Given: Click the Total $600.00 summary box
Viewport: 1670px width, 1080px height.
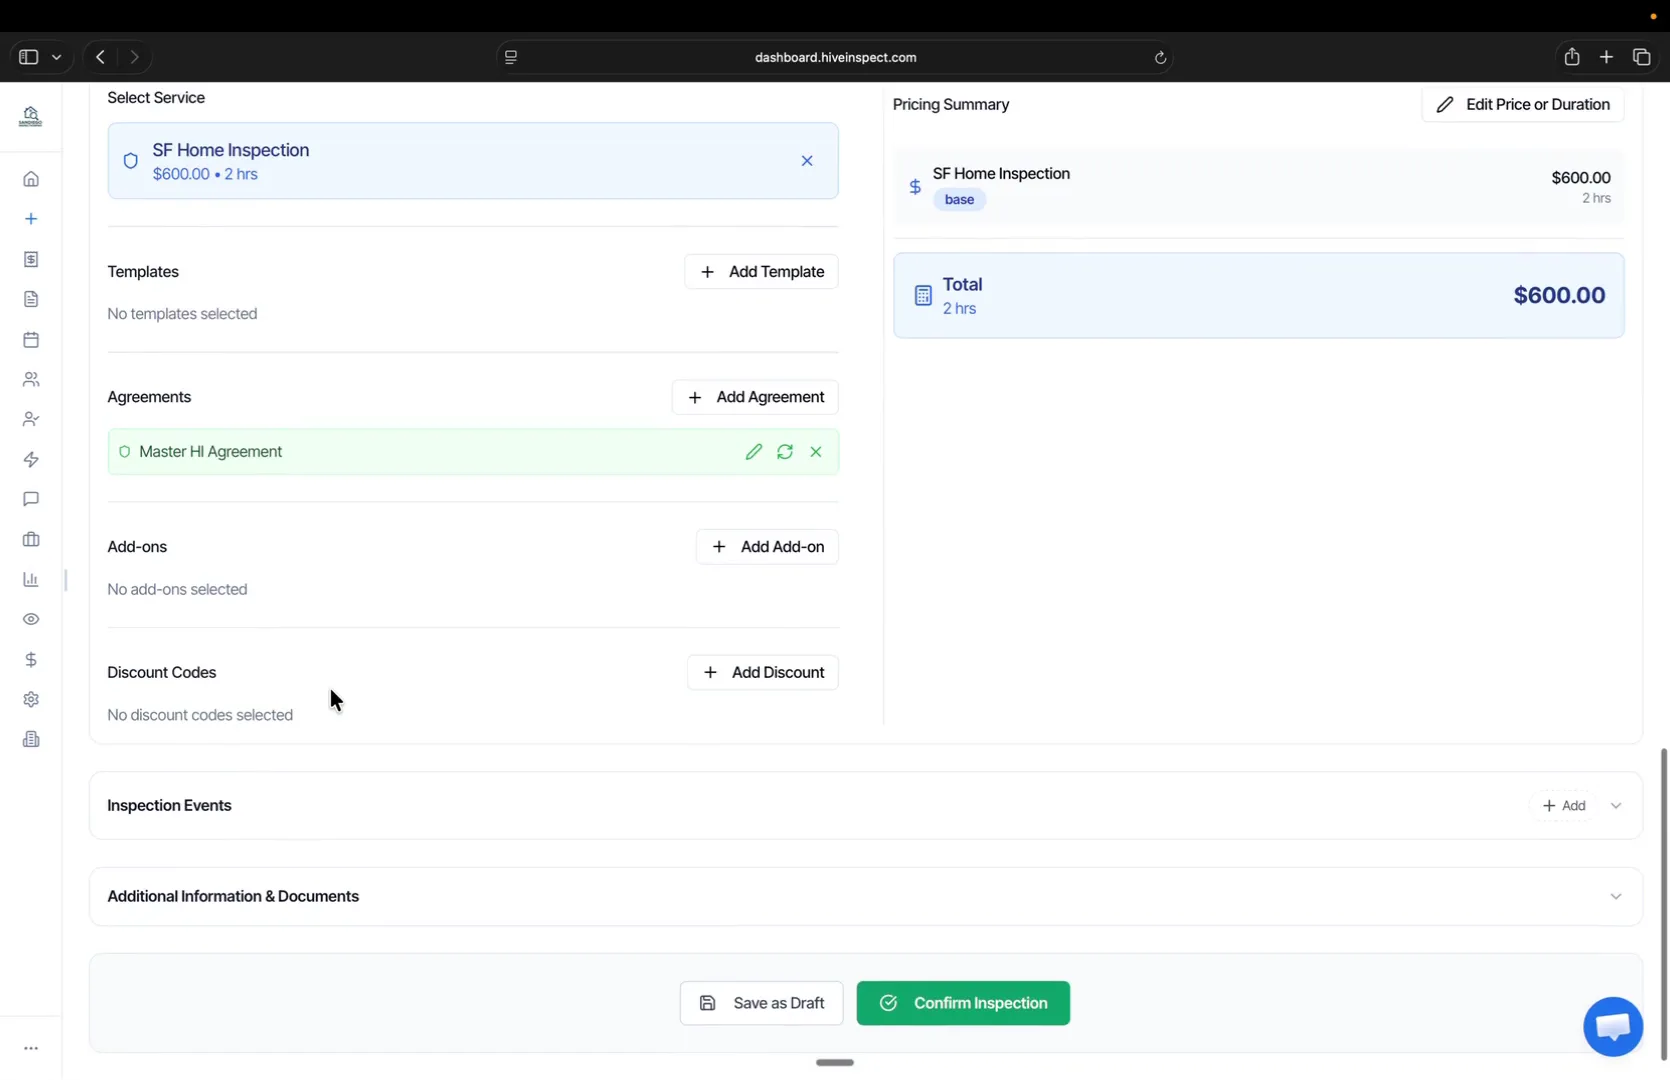Looking at the screenshot, I should 1258,296.
